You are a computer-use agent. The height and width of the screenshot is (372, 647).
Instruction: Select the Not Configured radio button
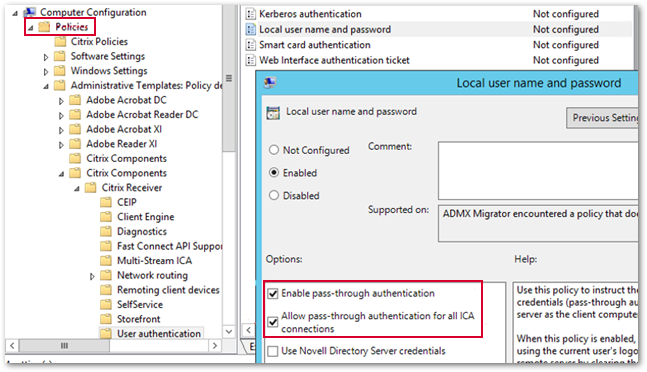[x=274, y=150]
